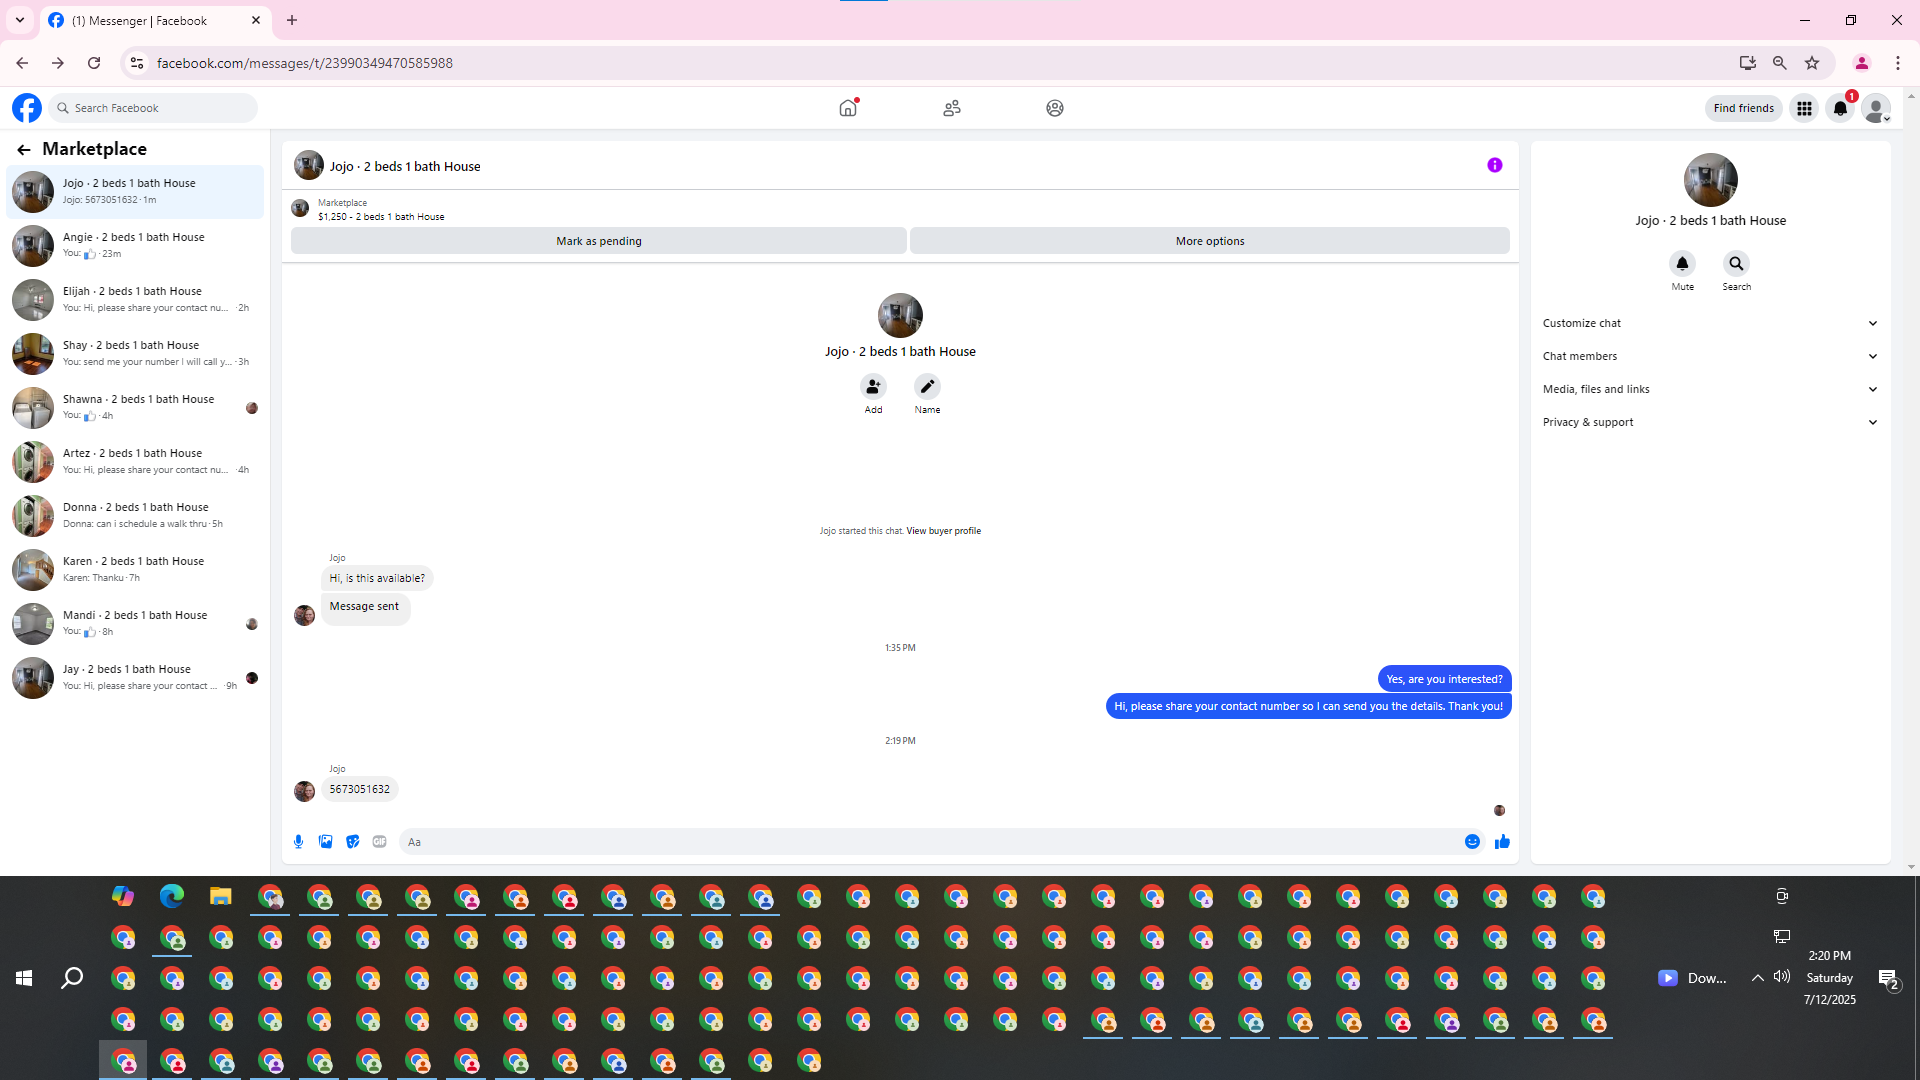Click the Aa message input field

pos(930,842)
